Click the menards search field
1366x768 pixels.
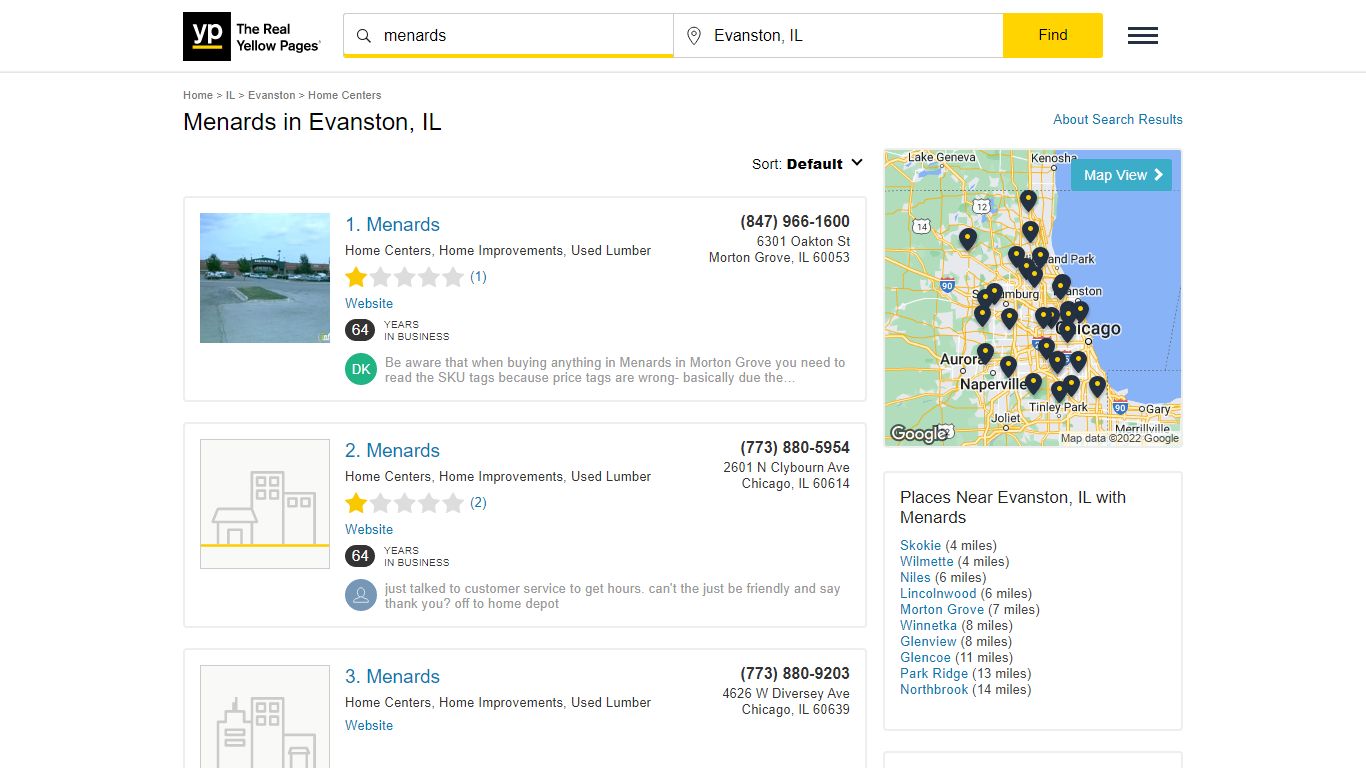508,35
